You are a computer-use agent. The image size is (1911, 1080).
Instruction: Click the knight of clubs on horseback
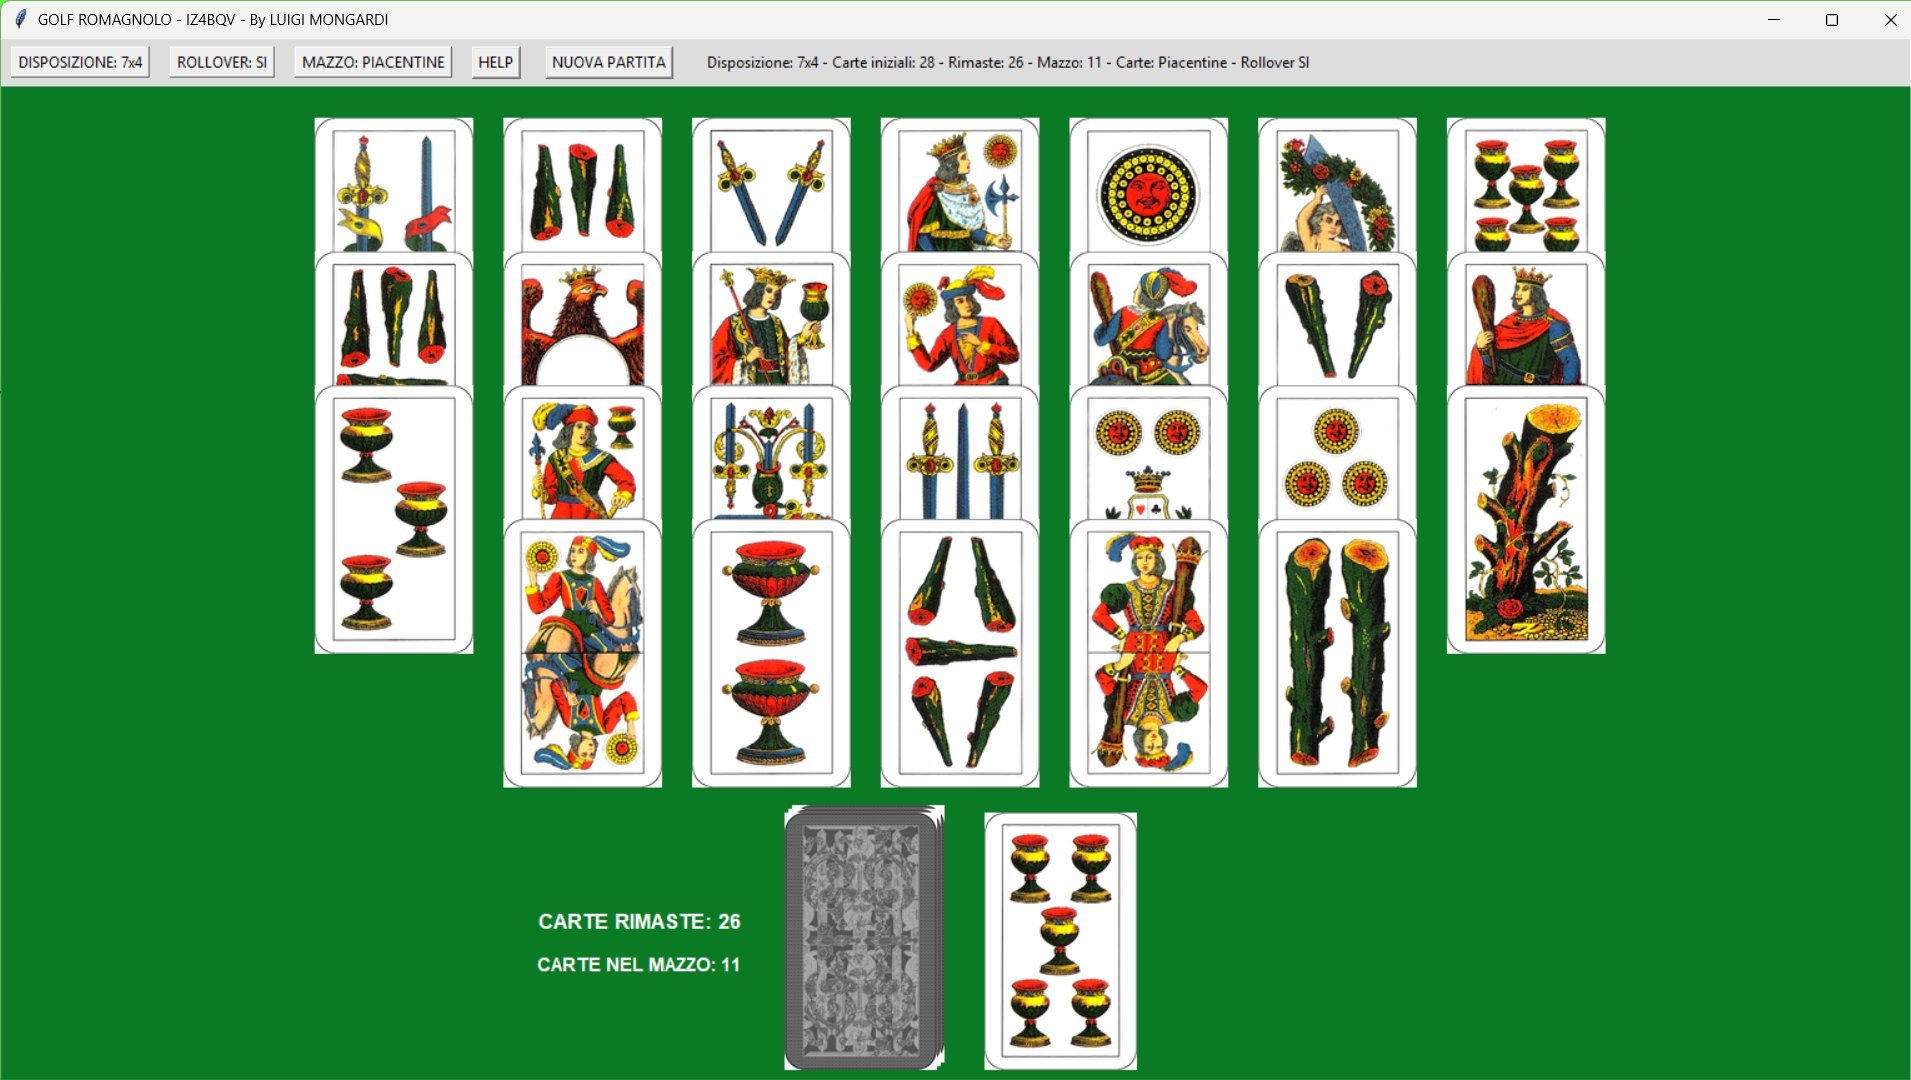click(x=1149, y=319)
